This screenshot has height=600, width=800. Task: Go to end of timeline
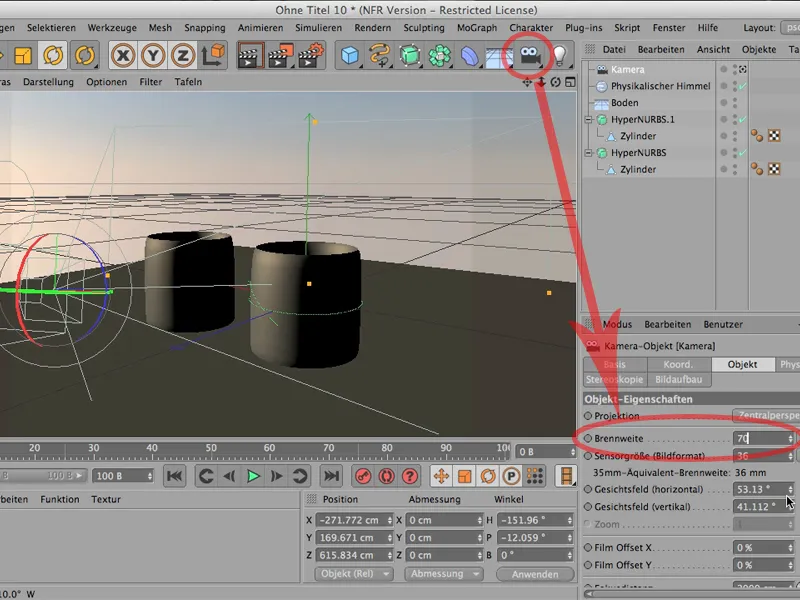coord(331,476)
